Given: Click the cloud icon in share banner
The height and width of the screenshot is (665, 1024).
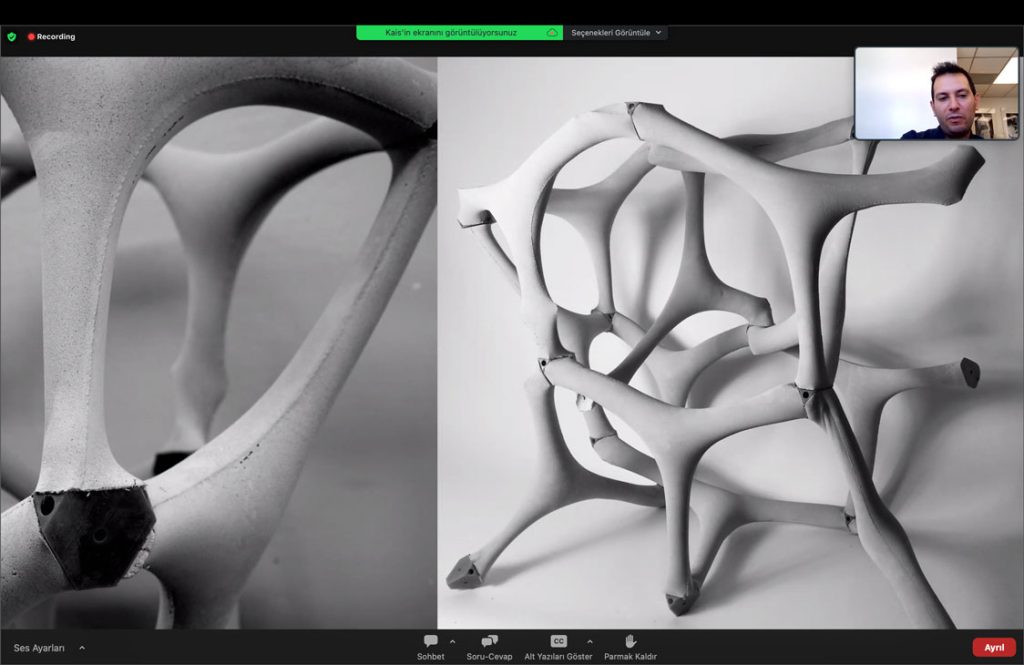Looking at the screenshot, I should click(552, 33).
